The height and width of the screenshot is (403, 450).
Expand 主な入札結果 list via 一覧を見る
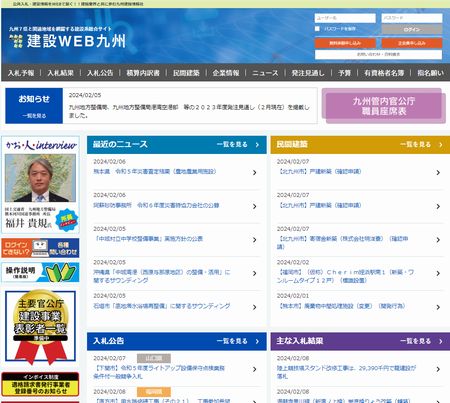(421, 341)
